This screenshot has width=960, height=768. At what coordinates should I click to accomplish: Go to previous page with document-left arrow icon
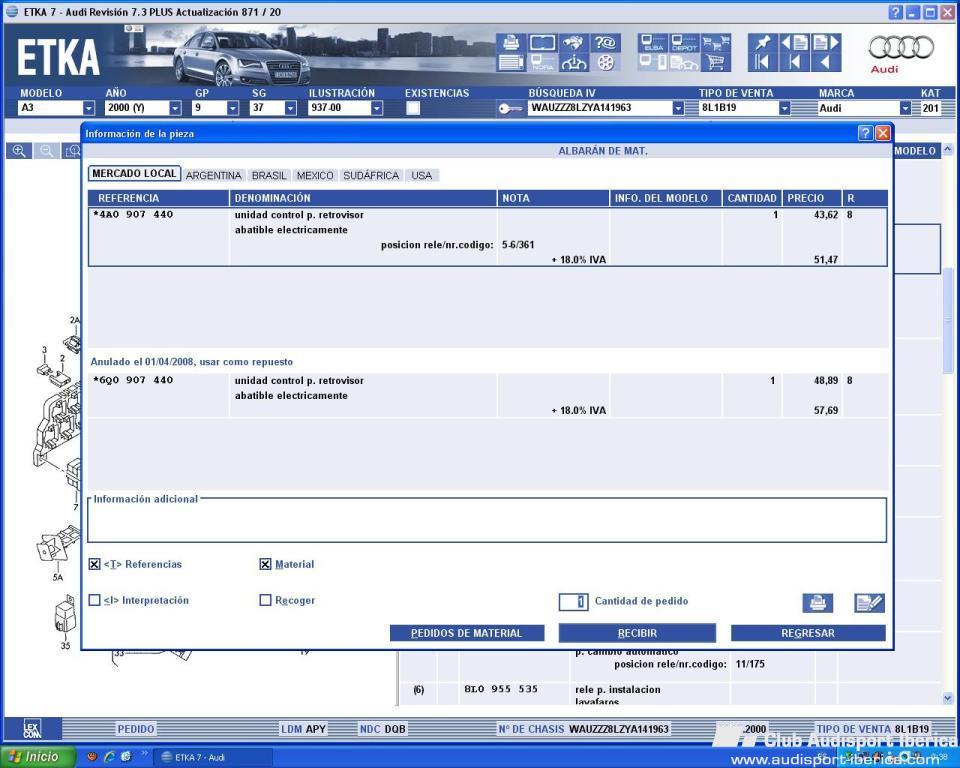pos(794,43)
